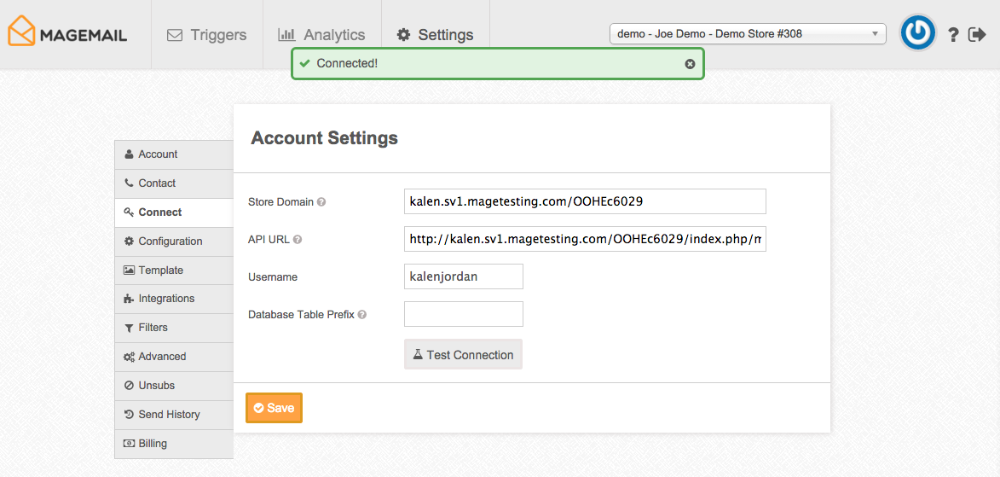Select Account in the sidebar
This screenshot has height=477, width=1000.
[x=158, y=155]
